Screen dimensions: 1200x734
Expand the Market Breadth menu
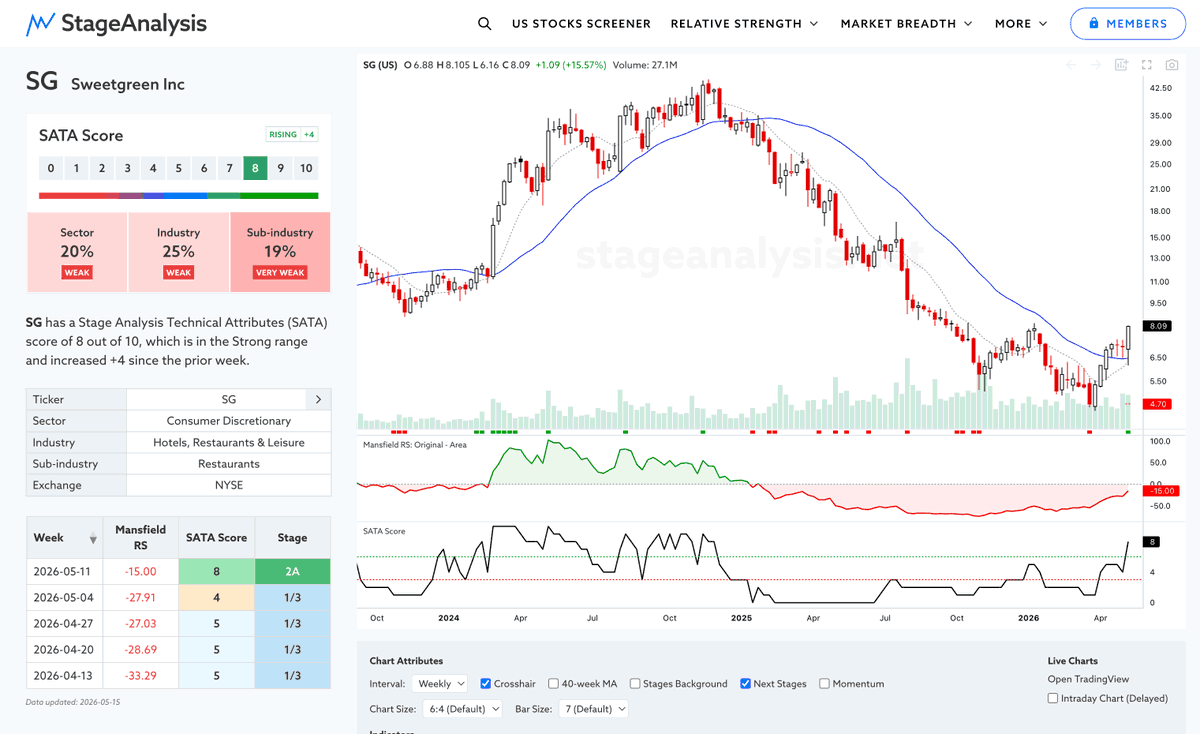click(907, 23)
